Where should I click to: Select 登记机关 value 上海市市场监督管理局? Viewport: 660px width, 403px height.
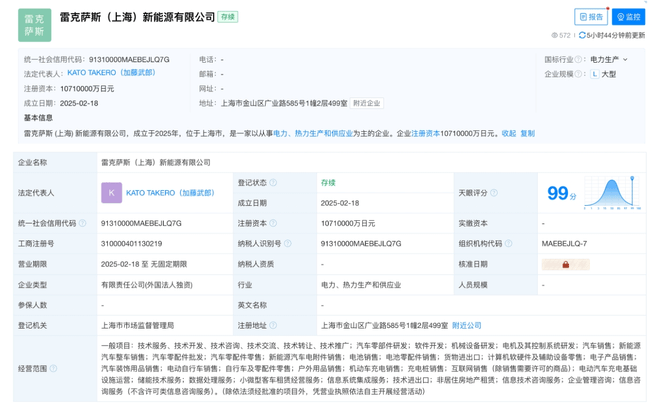138,326
